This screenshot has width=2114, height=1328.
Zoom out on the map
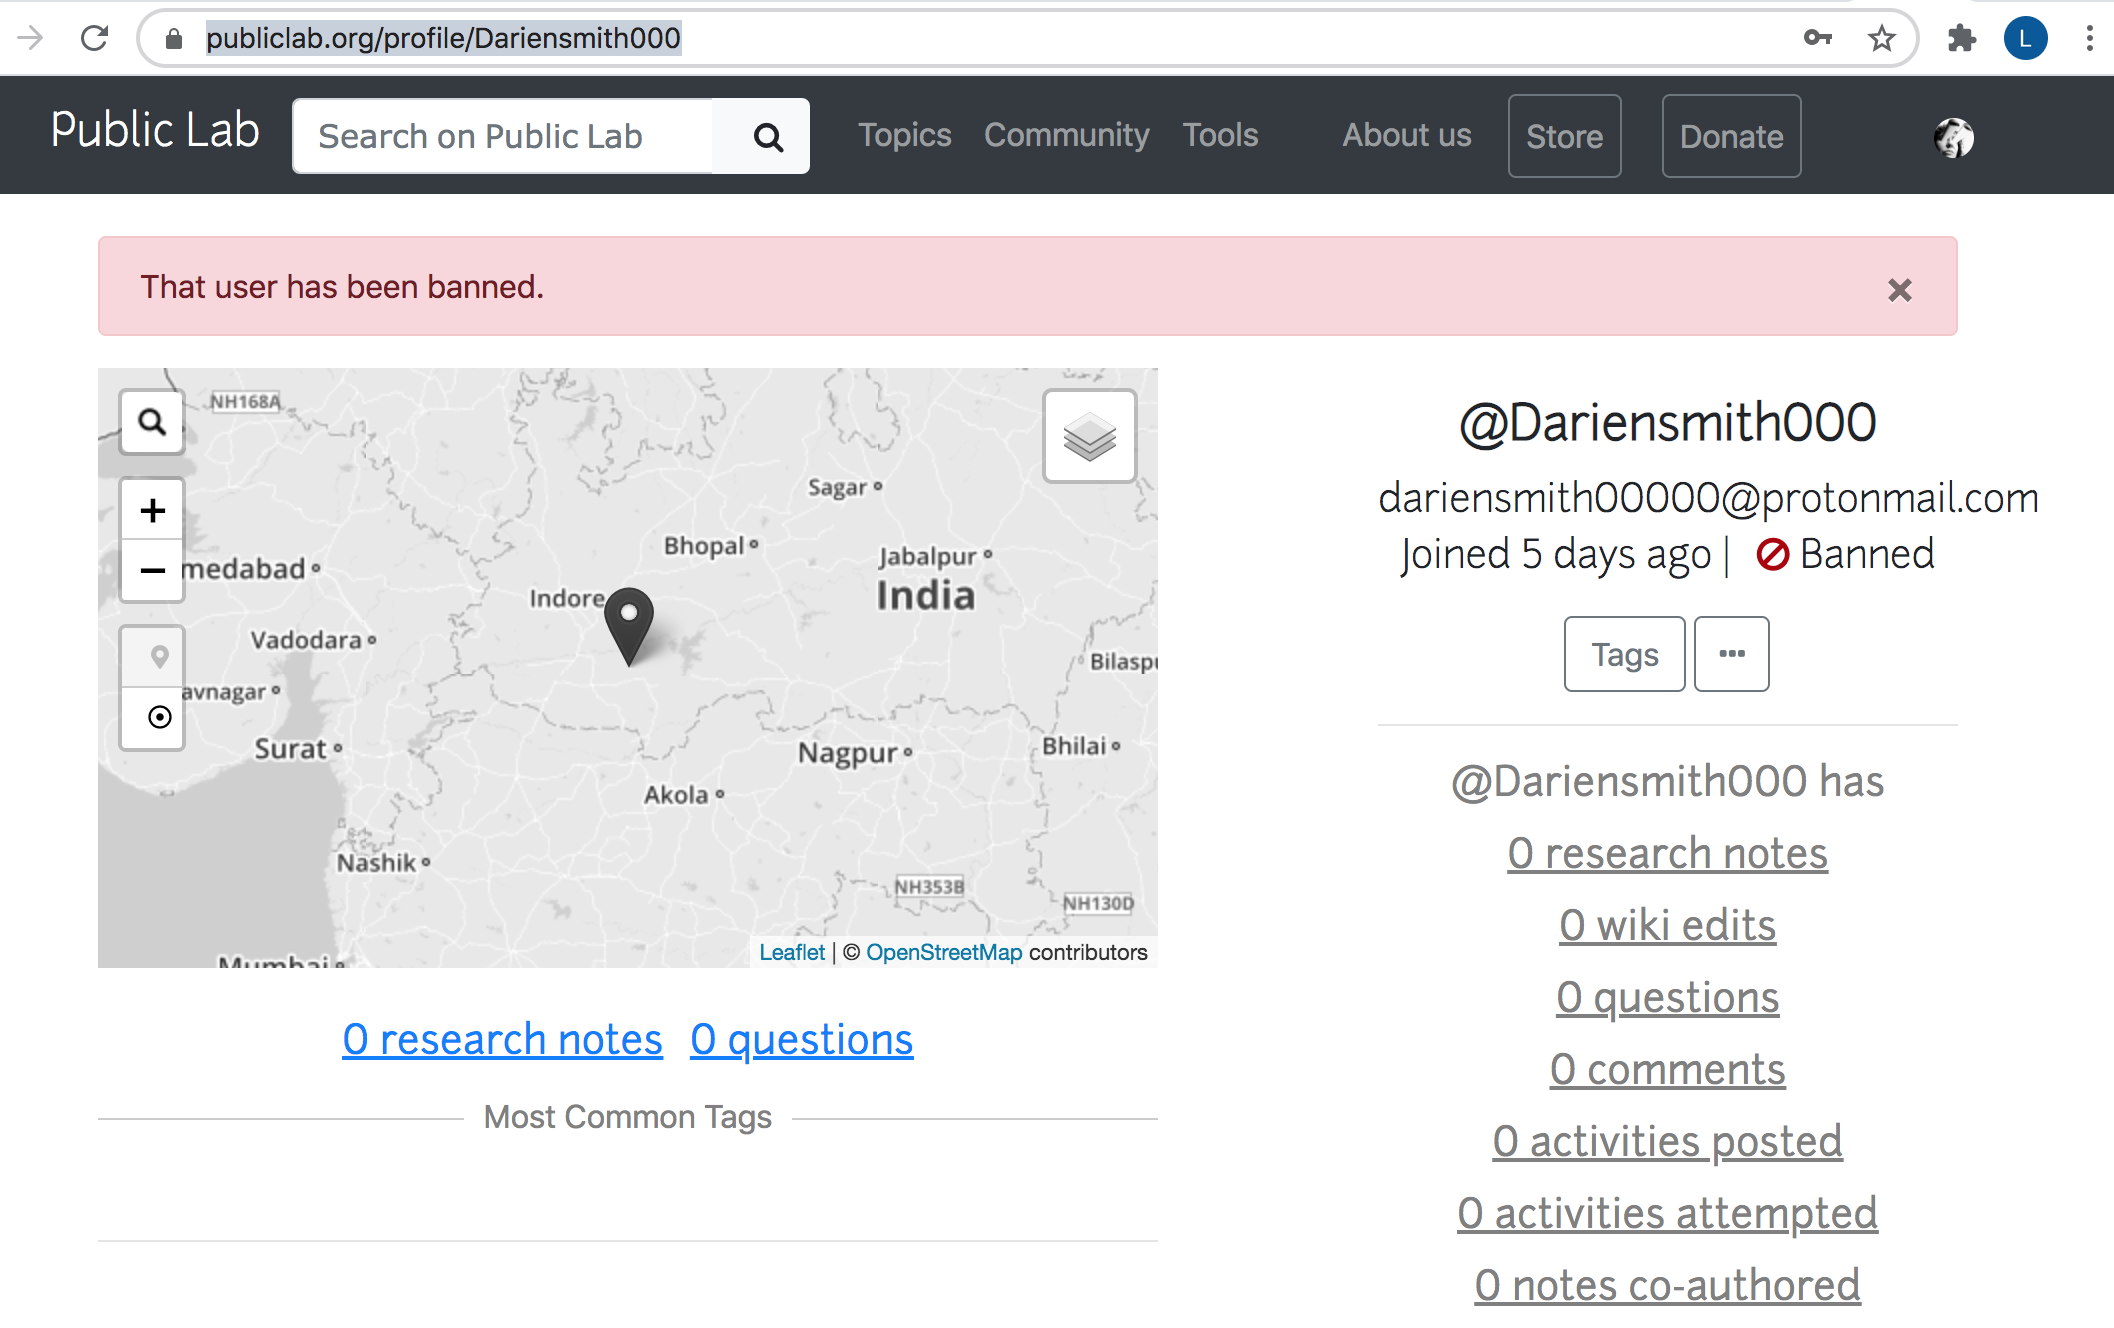click(x=152, y=571)
